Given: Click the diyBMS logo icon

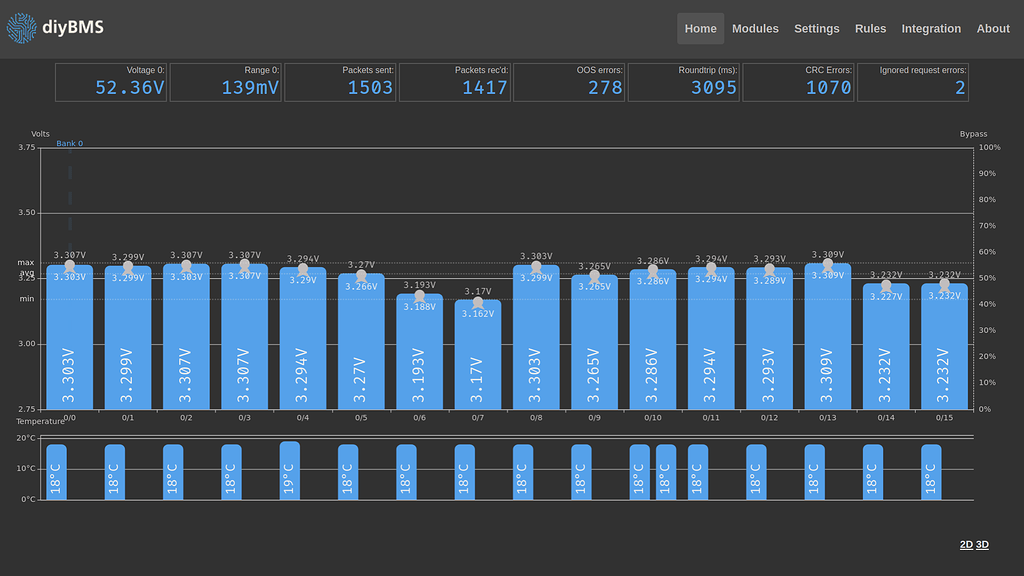Looking at the screenshot, I should pos(19,27).
